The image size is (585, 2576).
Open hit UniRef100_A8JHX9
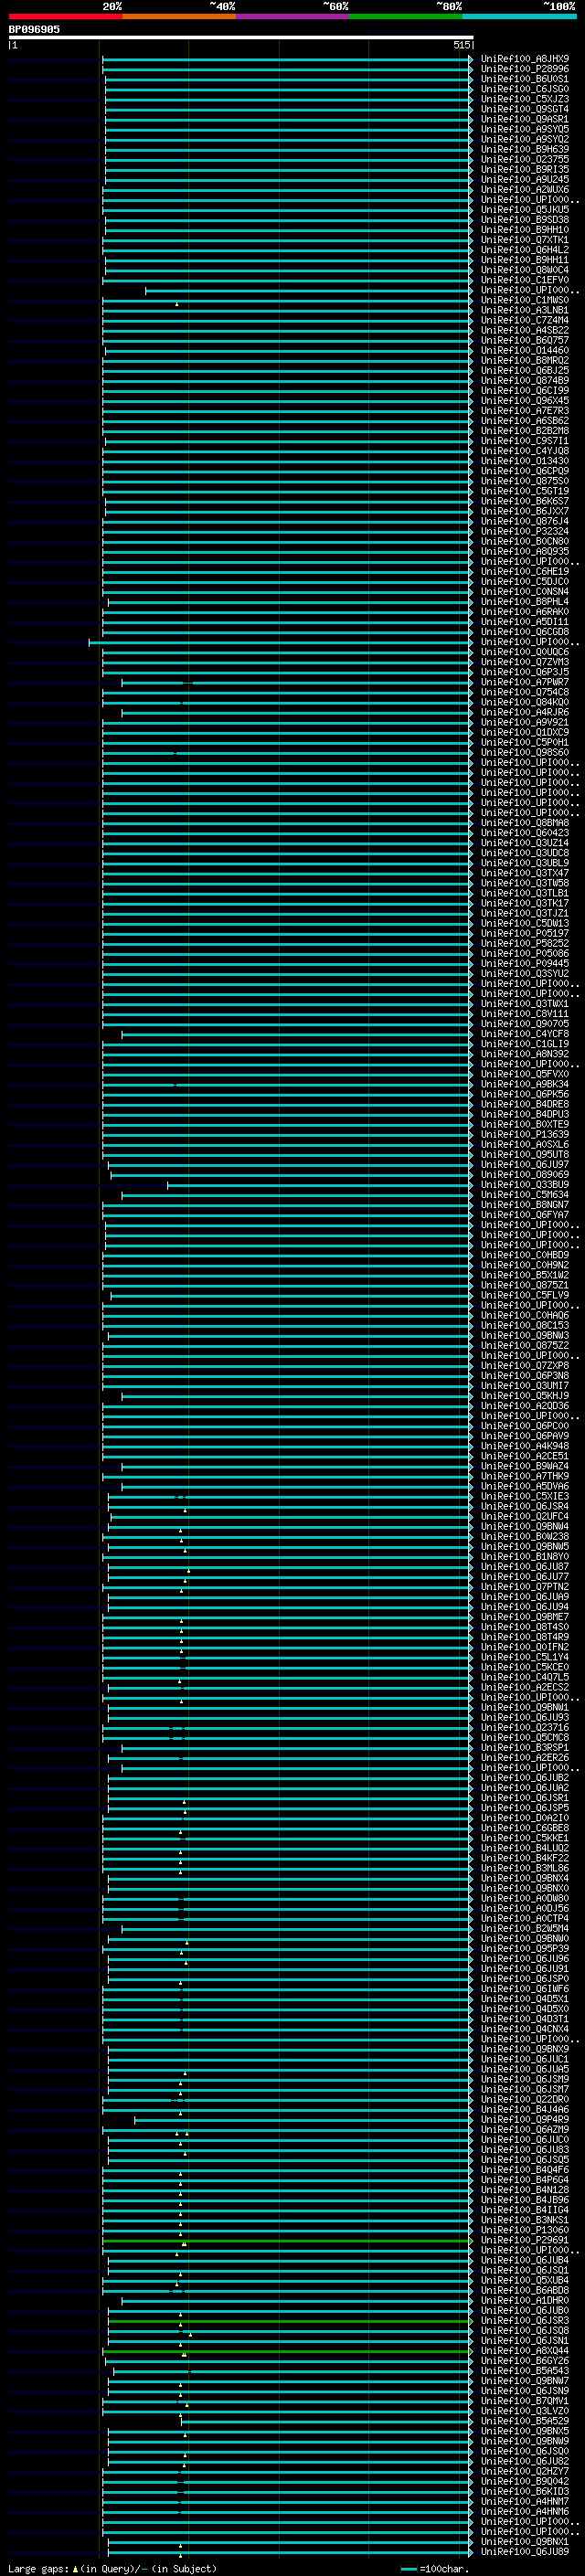(x=525, y=59)
